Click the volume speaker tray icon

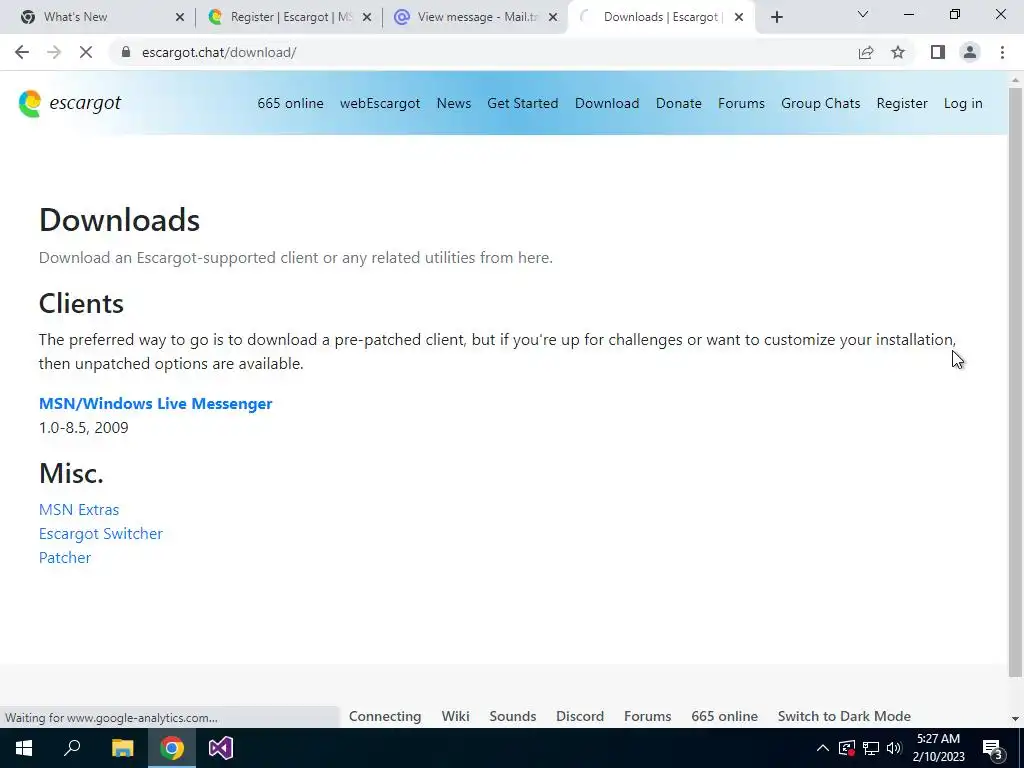(894, 748)
